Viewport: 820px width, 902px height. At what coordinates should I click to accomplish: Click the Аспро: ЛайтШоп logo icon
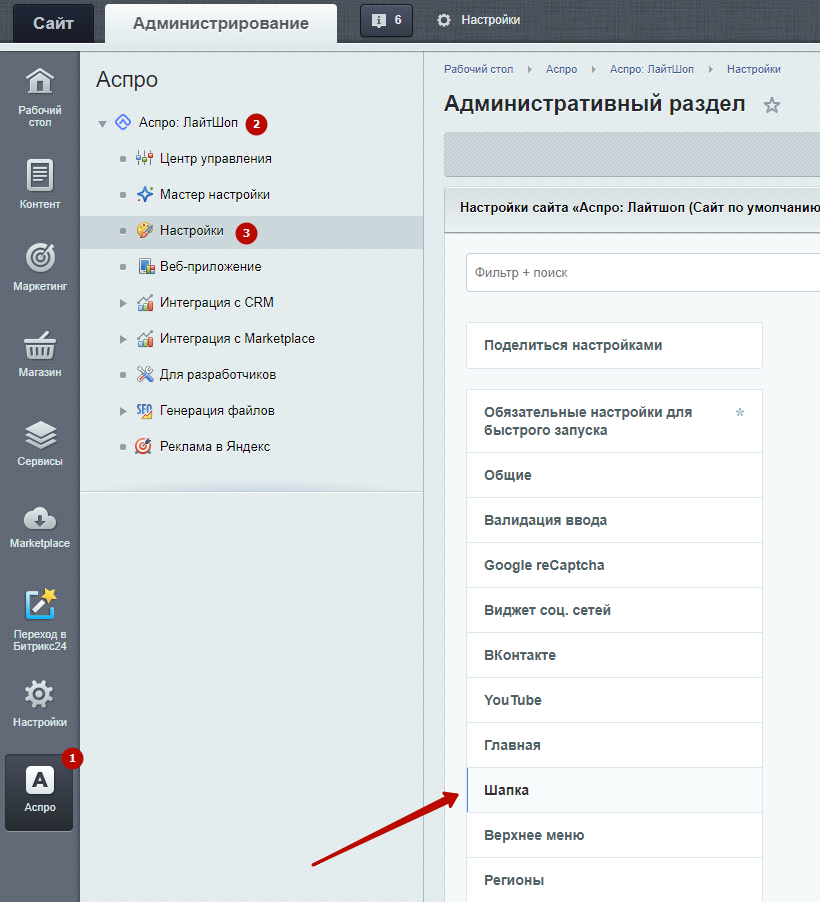pos(123,122)
